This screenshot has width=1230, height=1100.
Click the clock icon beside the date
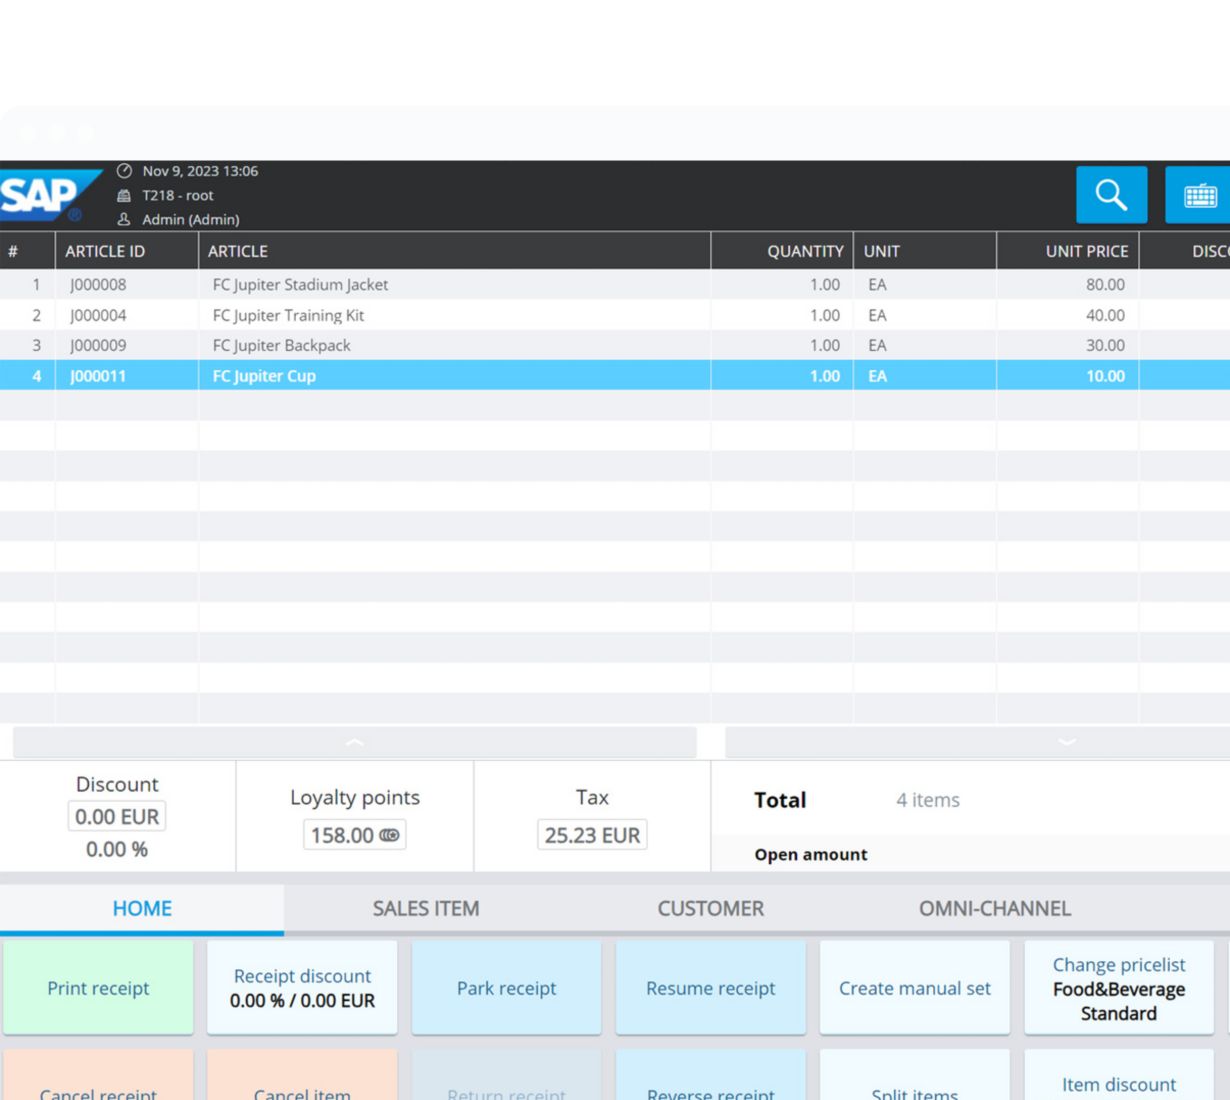(x=124, y=171)
